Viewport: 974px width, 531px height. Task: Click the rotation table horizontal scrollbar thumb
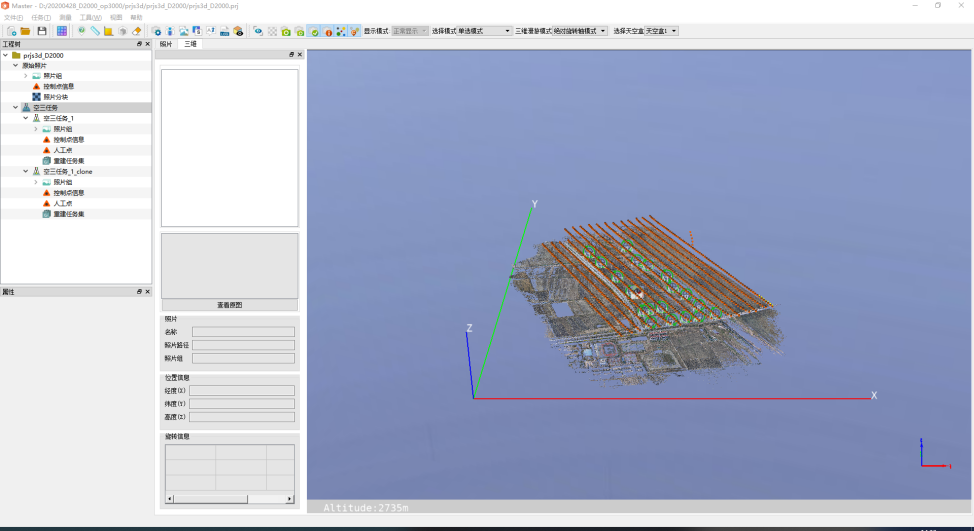211,499
